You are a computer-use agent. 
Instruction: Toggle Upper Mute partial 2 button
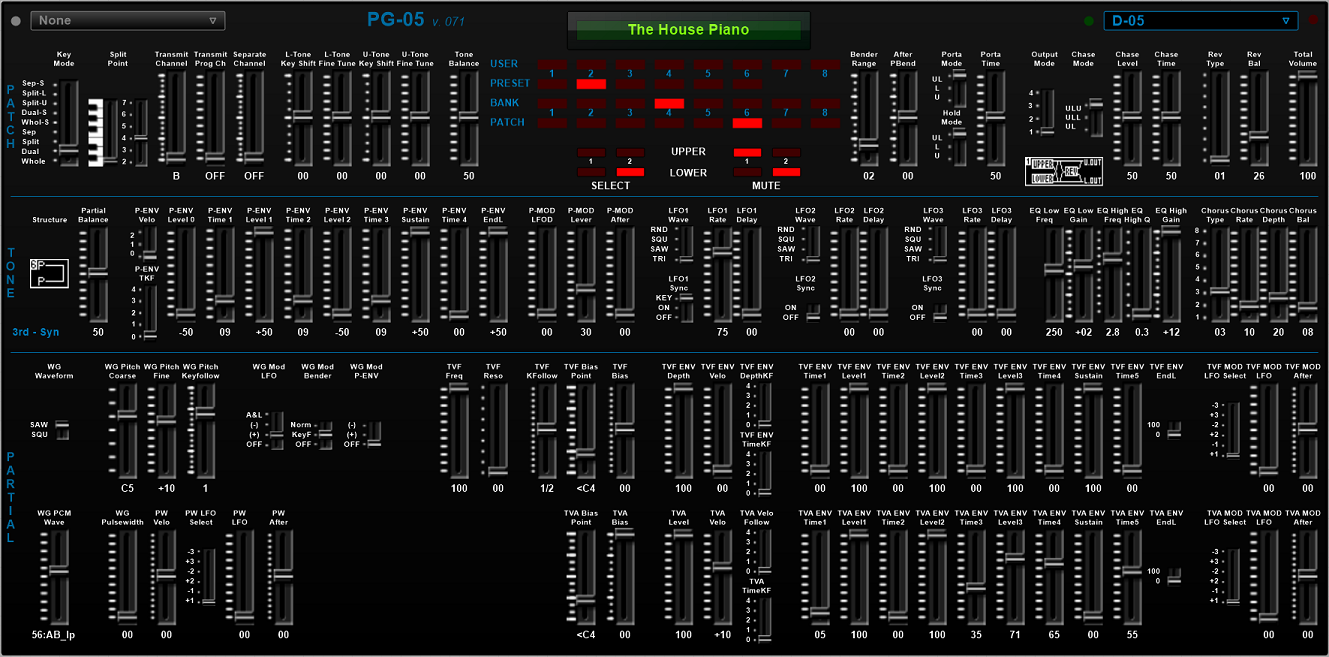pos(786,152)
